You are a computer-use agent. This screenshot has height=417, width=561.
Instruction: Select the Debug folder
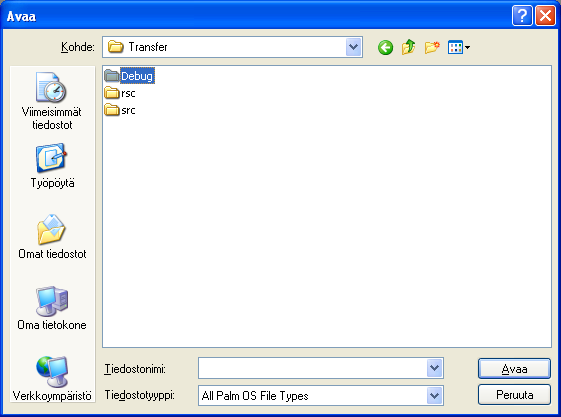point(130,76)
